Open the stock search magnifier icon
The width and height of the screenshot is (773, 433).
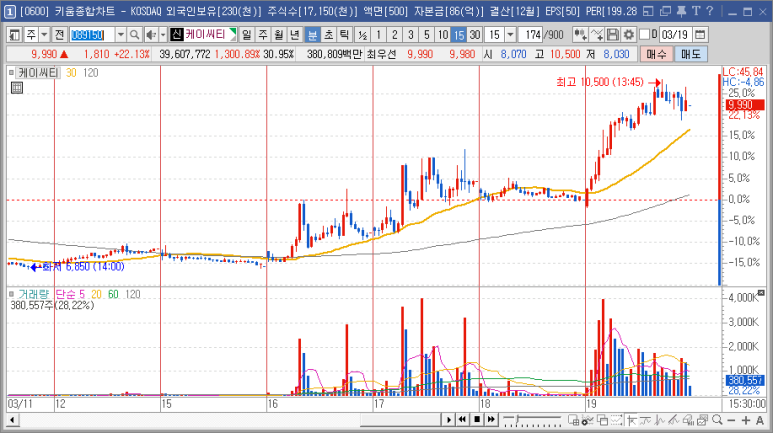click(x=134, y=35)
